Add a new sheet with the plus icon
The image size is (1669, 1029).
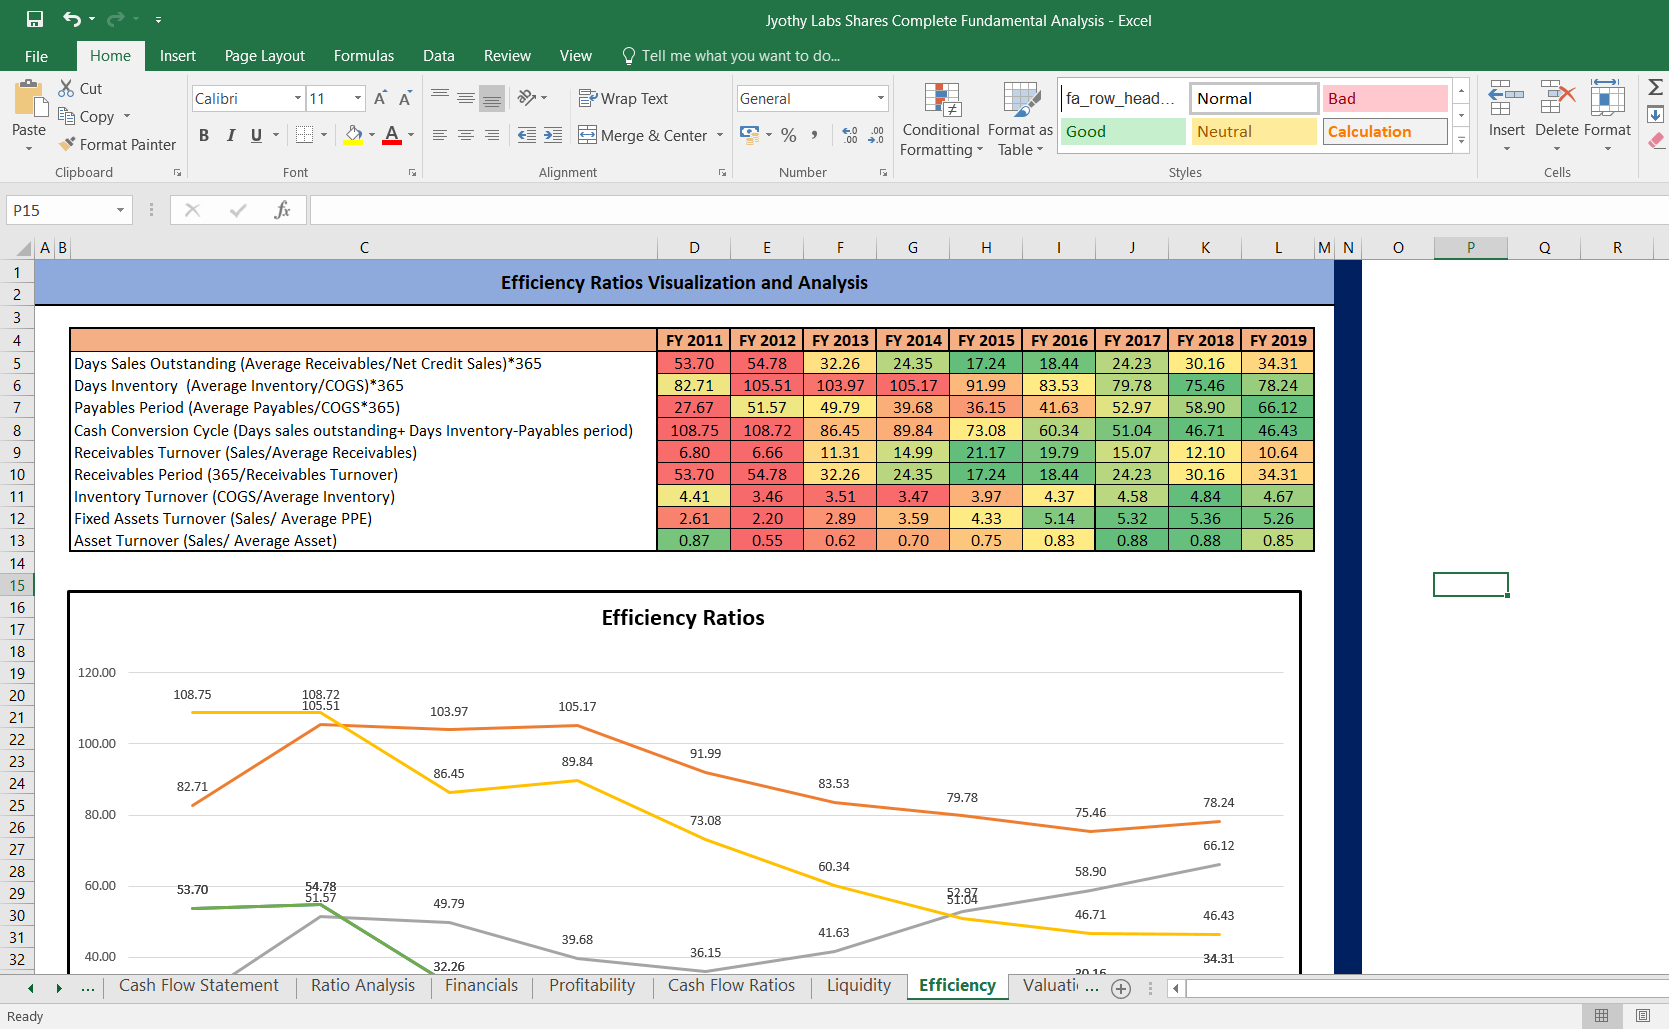pos(1121,988)
